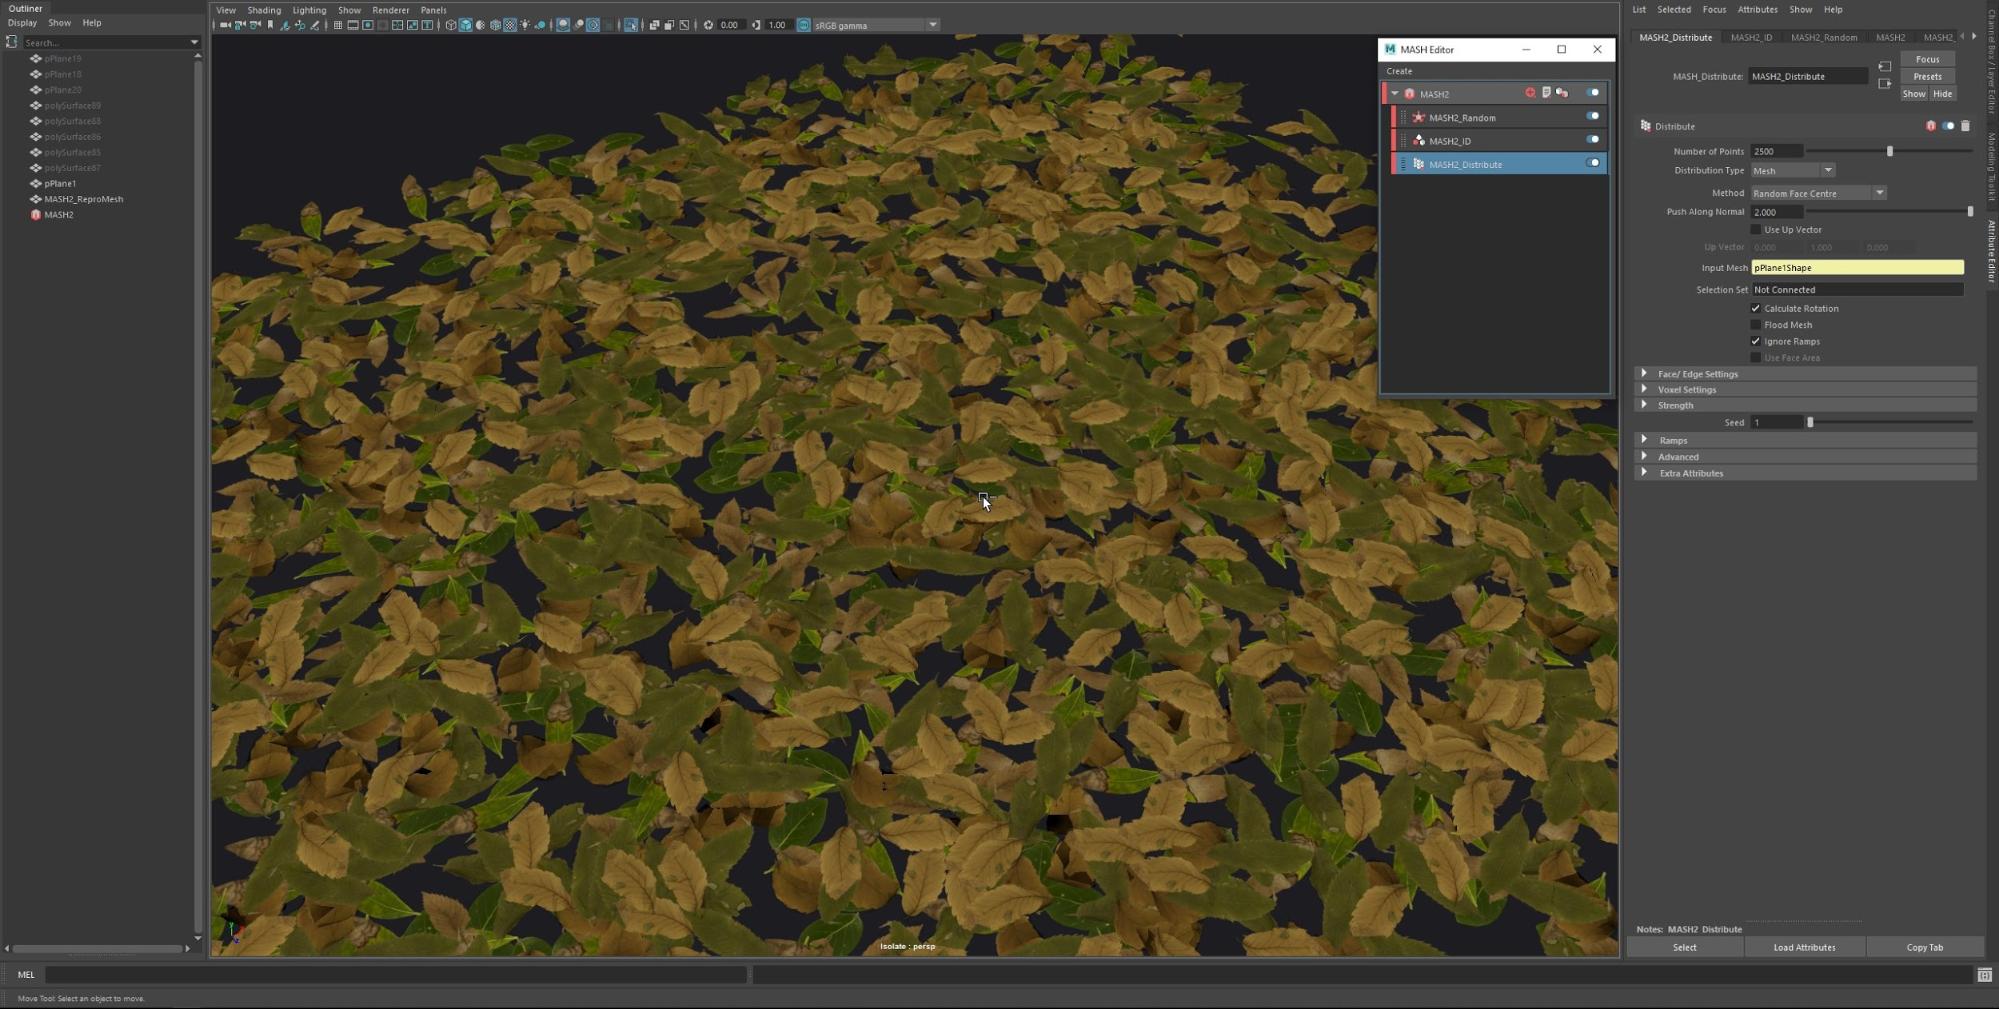Switch to the MASH2_Random attribute tab
Image resolution: width=1999 pixels, height=1009 pixels.
1823,37
